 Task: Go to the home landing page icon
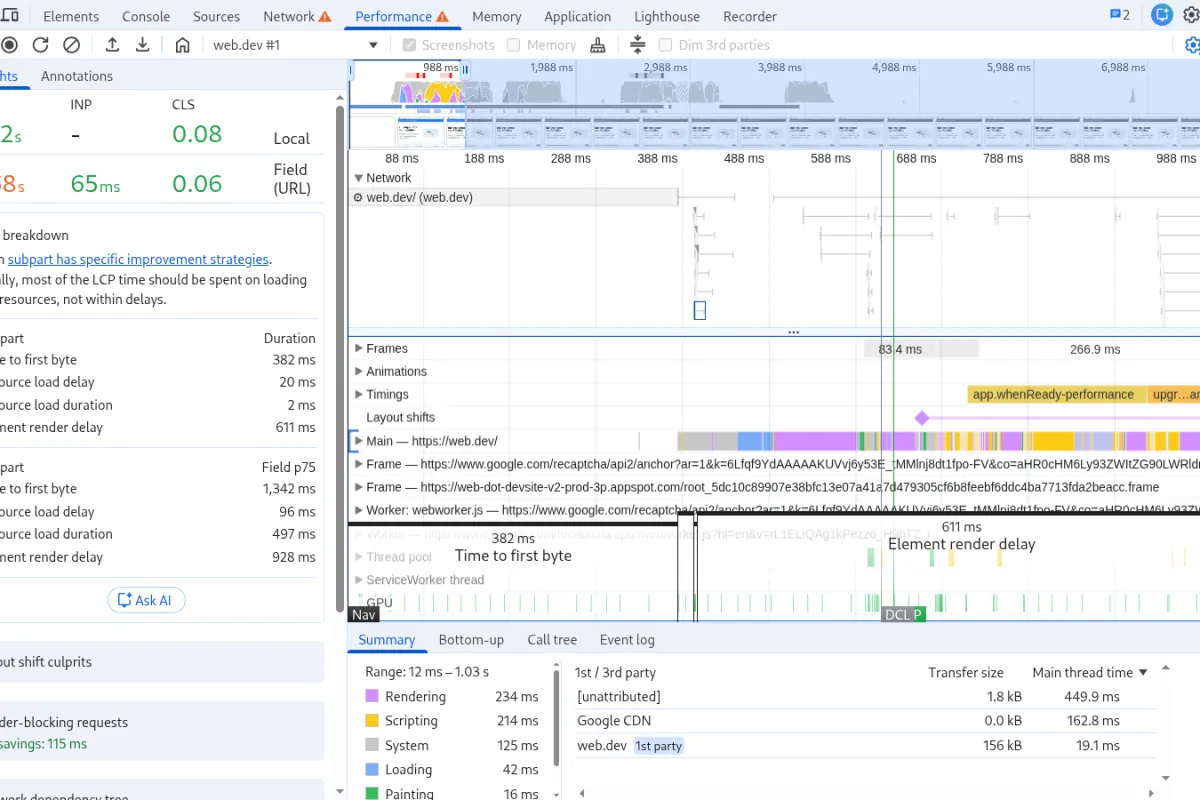tap(182, 45)
